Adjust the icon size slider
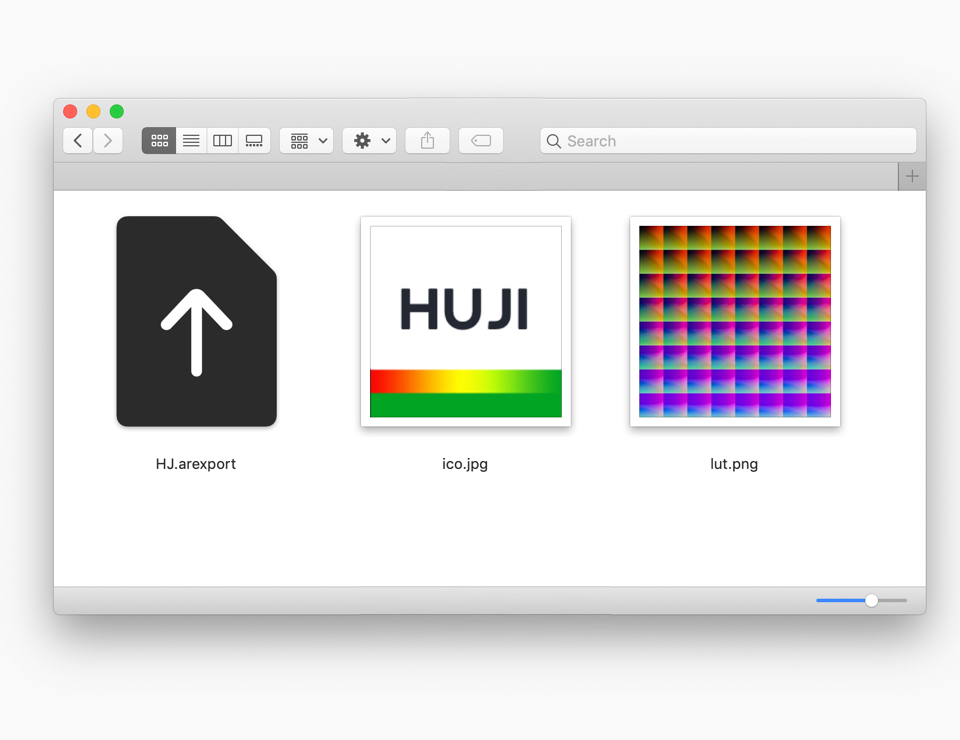960x740 pixels. (871, 600)
